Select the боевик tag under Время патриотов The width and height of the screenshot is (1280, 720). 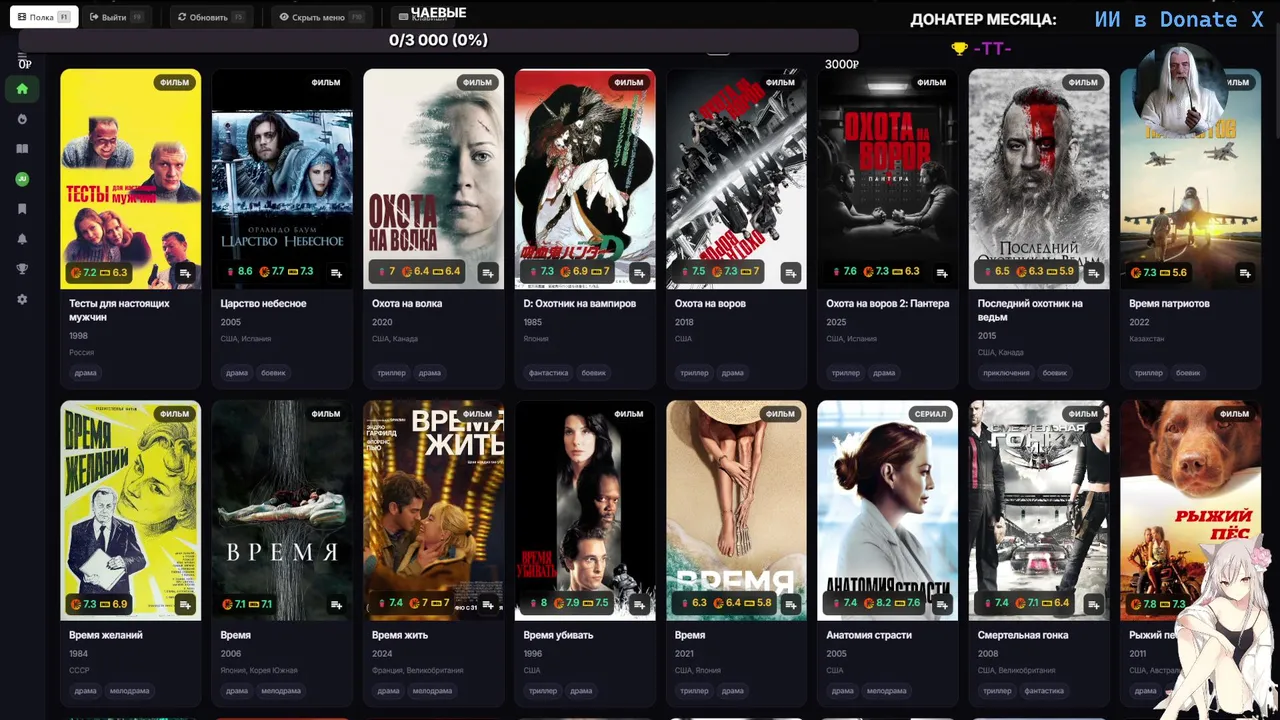[1188, 373]
